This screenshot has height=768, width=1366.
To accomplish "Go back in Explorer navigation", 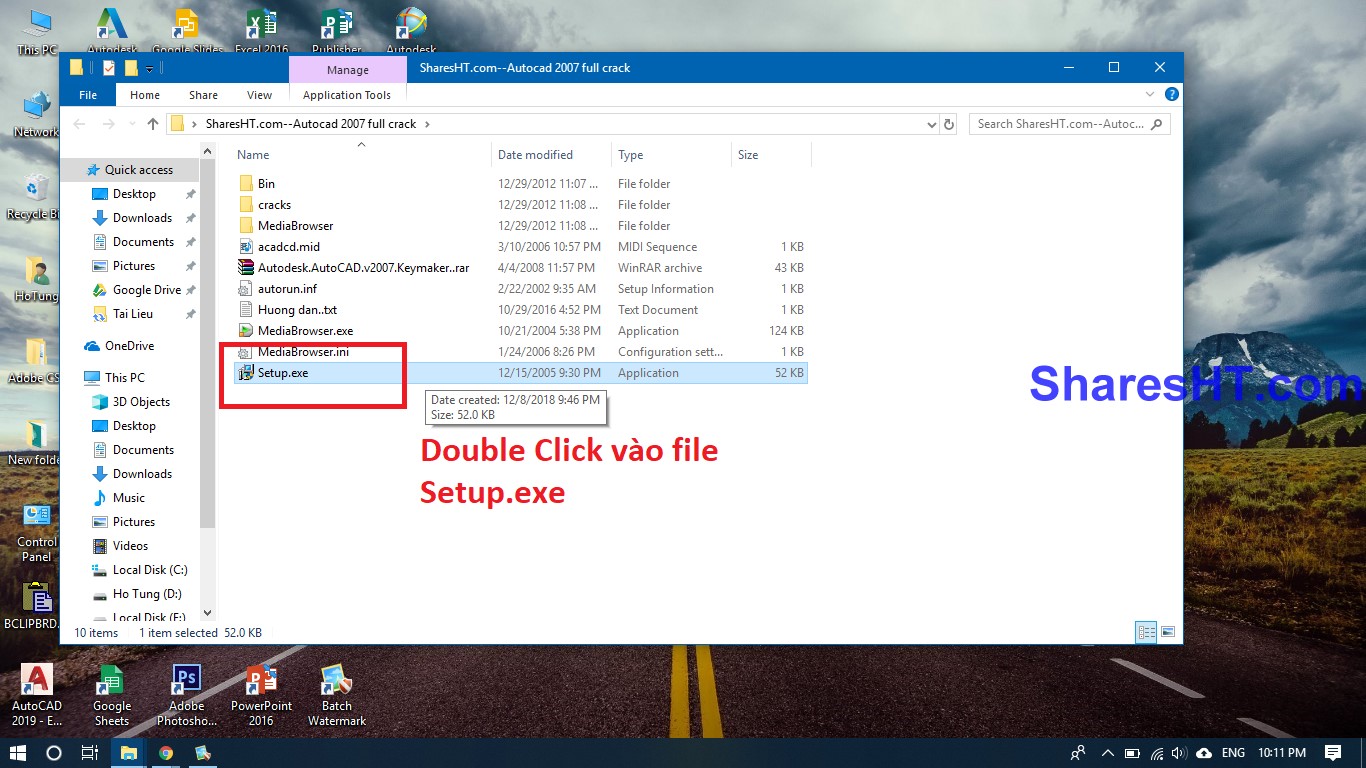I will (79, 124).
